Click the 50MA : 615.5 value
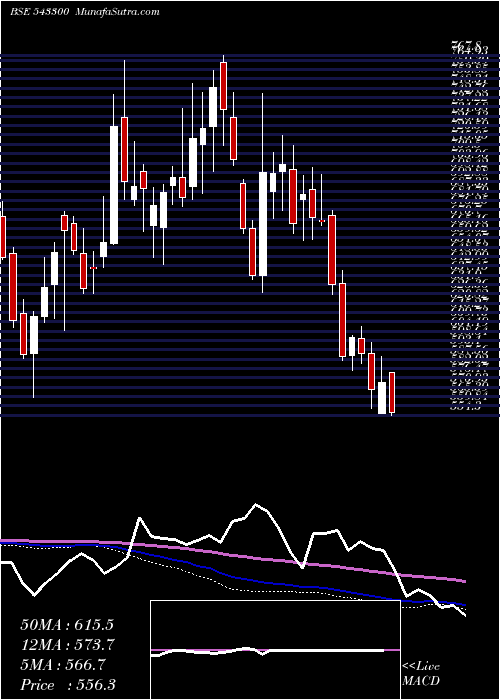The width and height of the screenshot is (500, 700). tap(67, 625)
